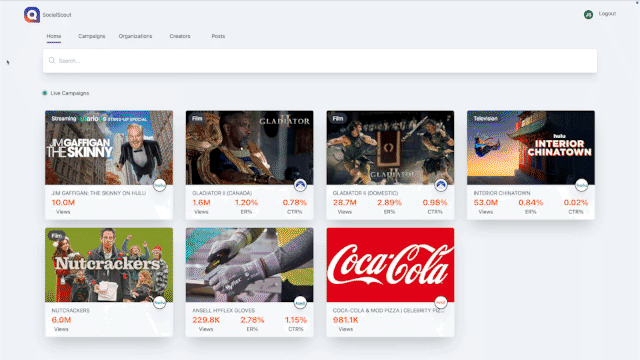Open the Creators tab

pyautogui.click(x=180, y=36)
